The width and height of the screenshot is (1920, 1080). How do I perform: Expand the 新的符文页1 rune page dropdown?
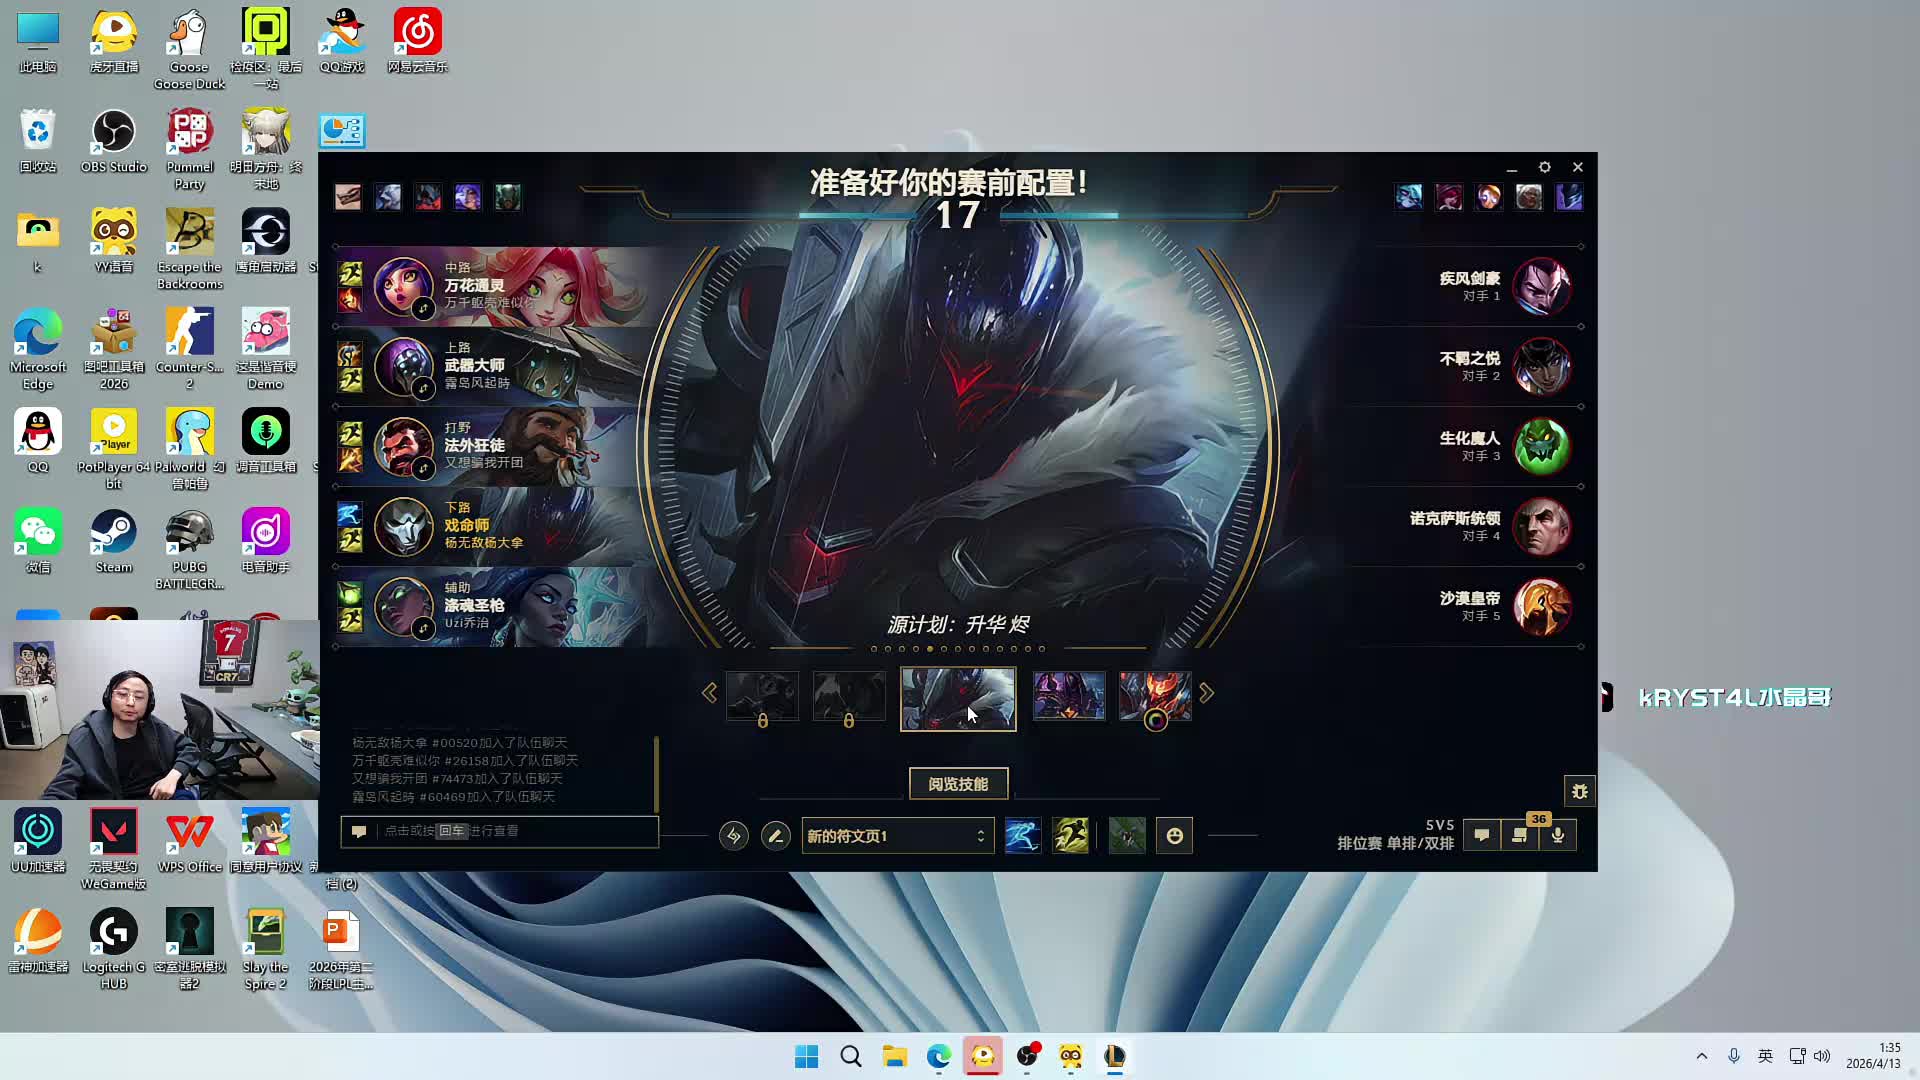point(897,835)
